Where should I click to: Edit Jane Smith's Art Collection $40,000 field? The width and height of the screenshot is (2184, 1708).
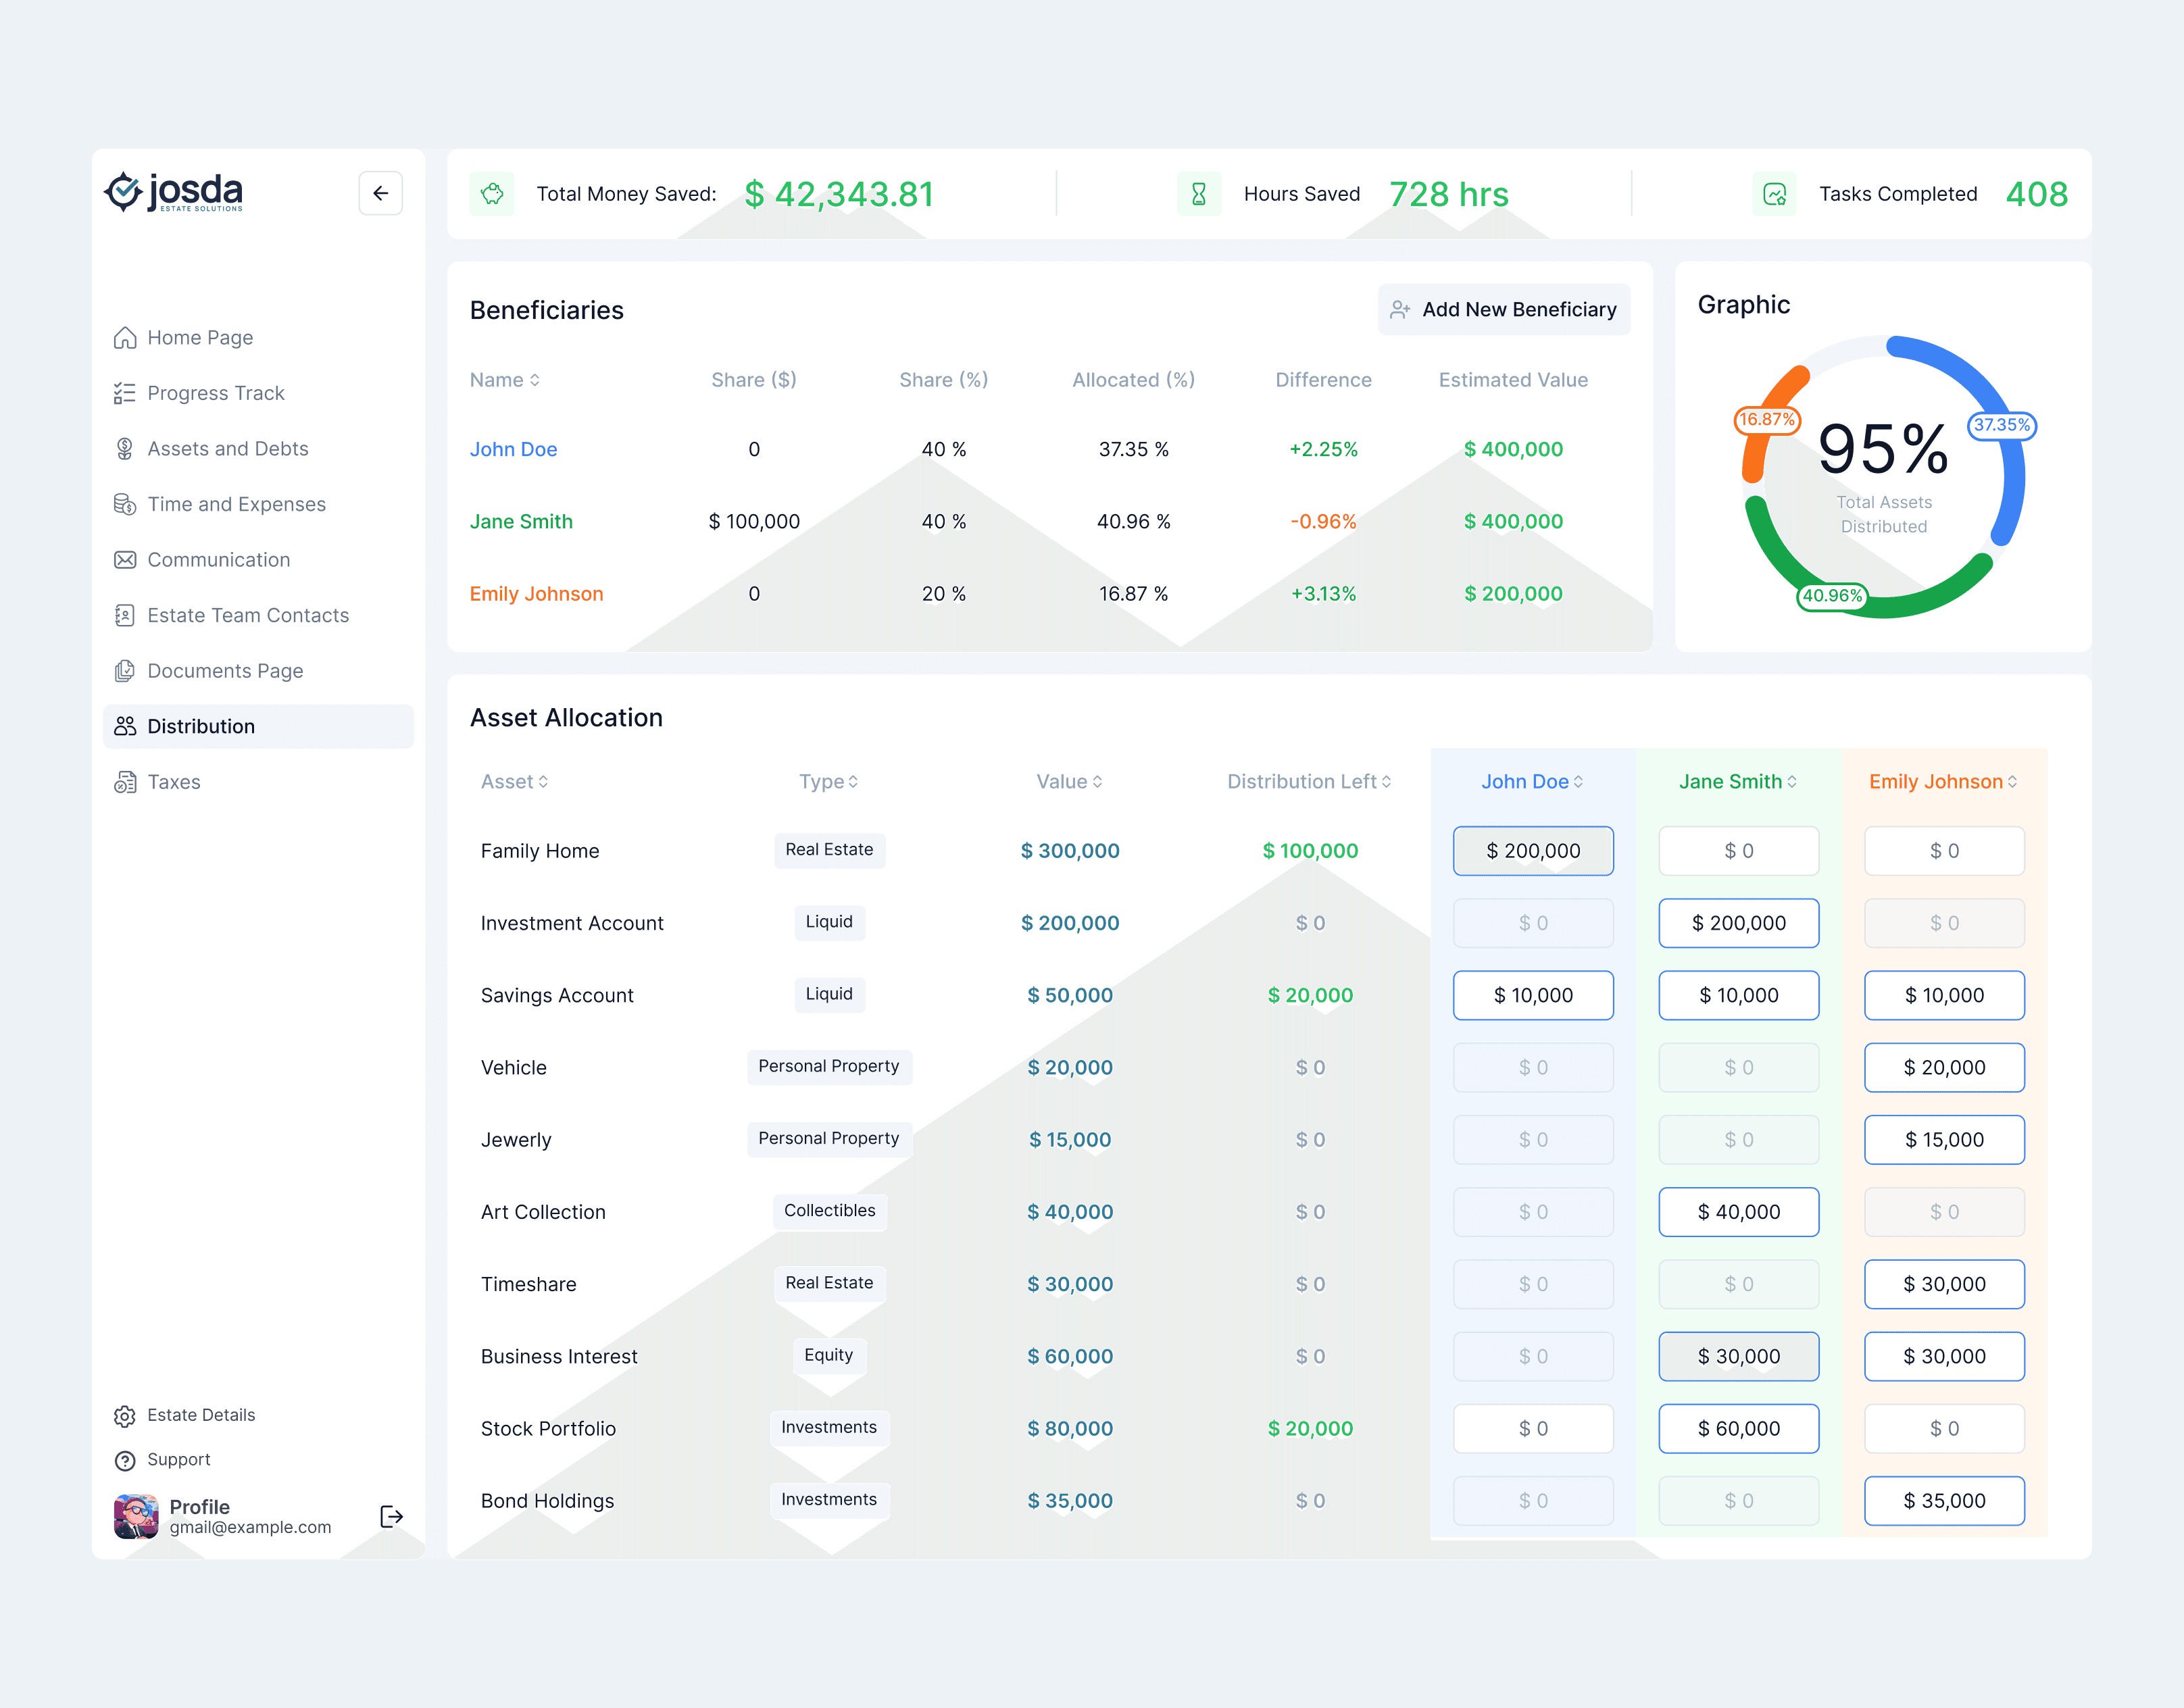(x=1738, y=1212)
